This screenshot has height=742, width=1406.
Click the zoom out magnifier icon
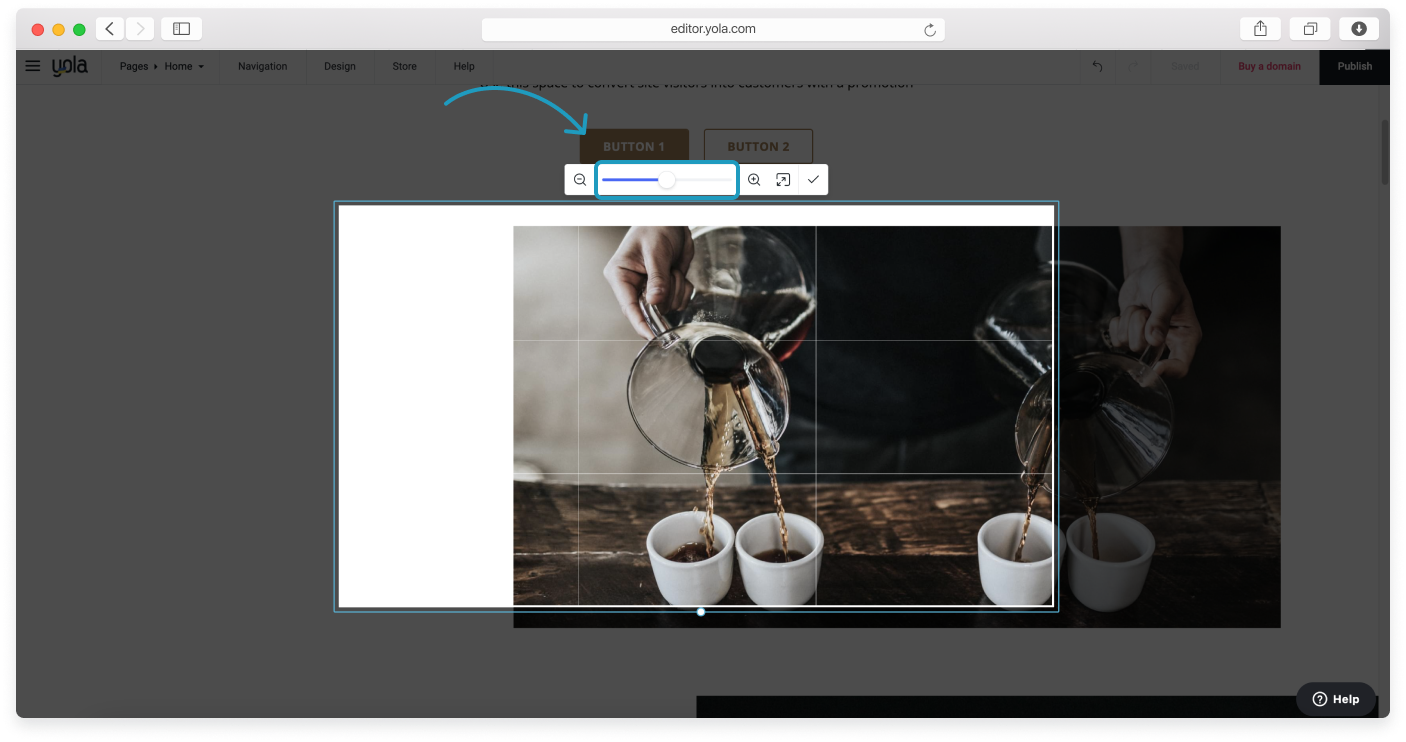[580, 180]
